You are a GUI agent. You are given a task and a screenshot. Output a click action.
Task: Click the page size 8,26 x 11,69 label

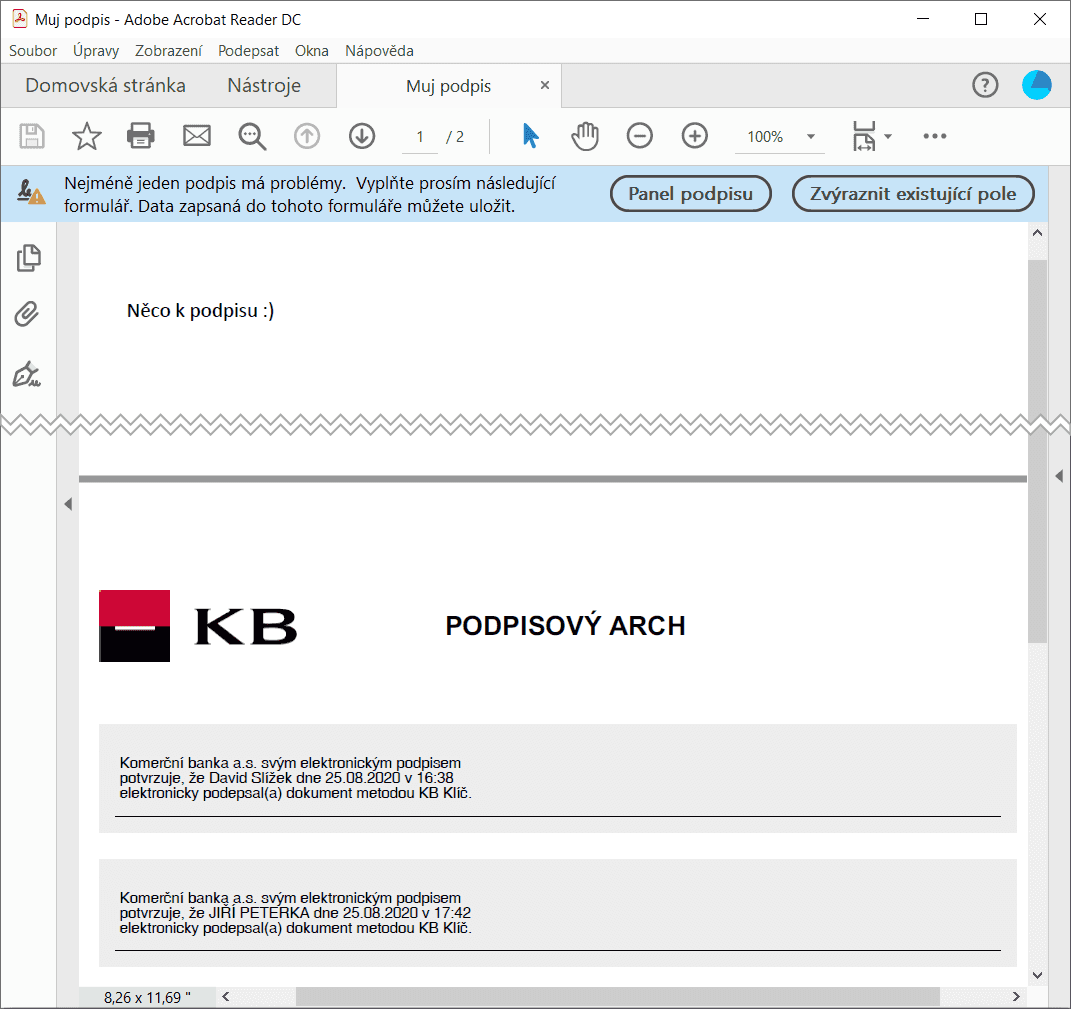point(147,997)
